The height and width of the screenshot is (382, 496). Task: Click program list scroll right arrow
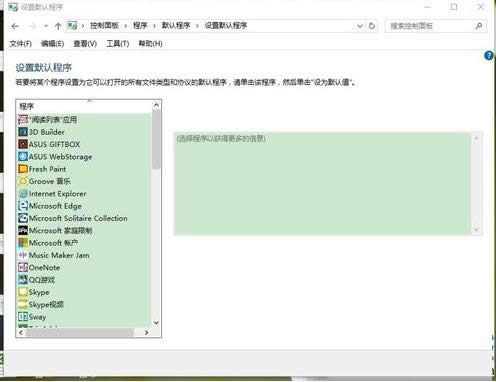tap(146, 332)
